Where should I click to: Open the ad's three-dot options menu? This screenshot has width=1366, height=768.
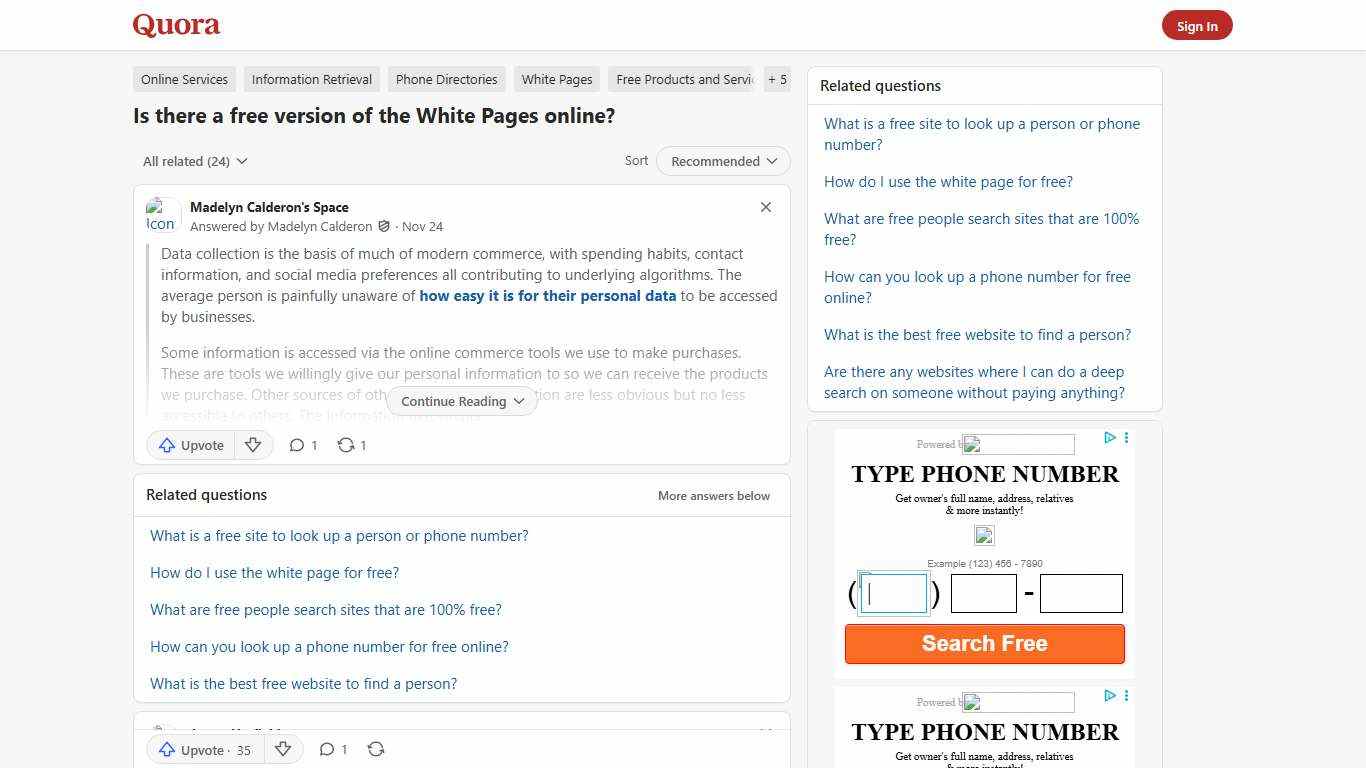tap(1126, 438)
